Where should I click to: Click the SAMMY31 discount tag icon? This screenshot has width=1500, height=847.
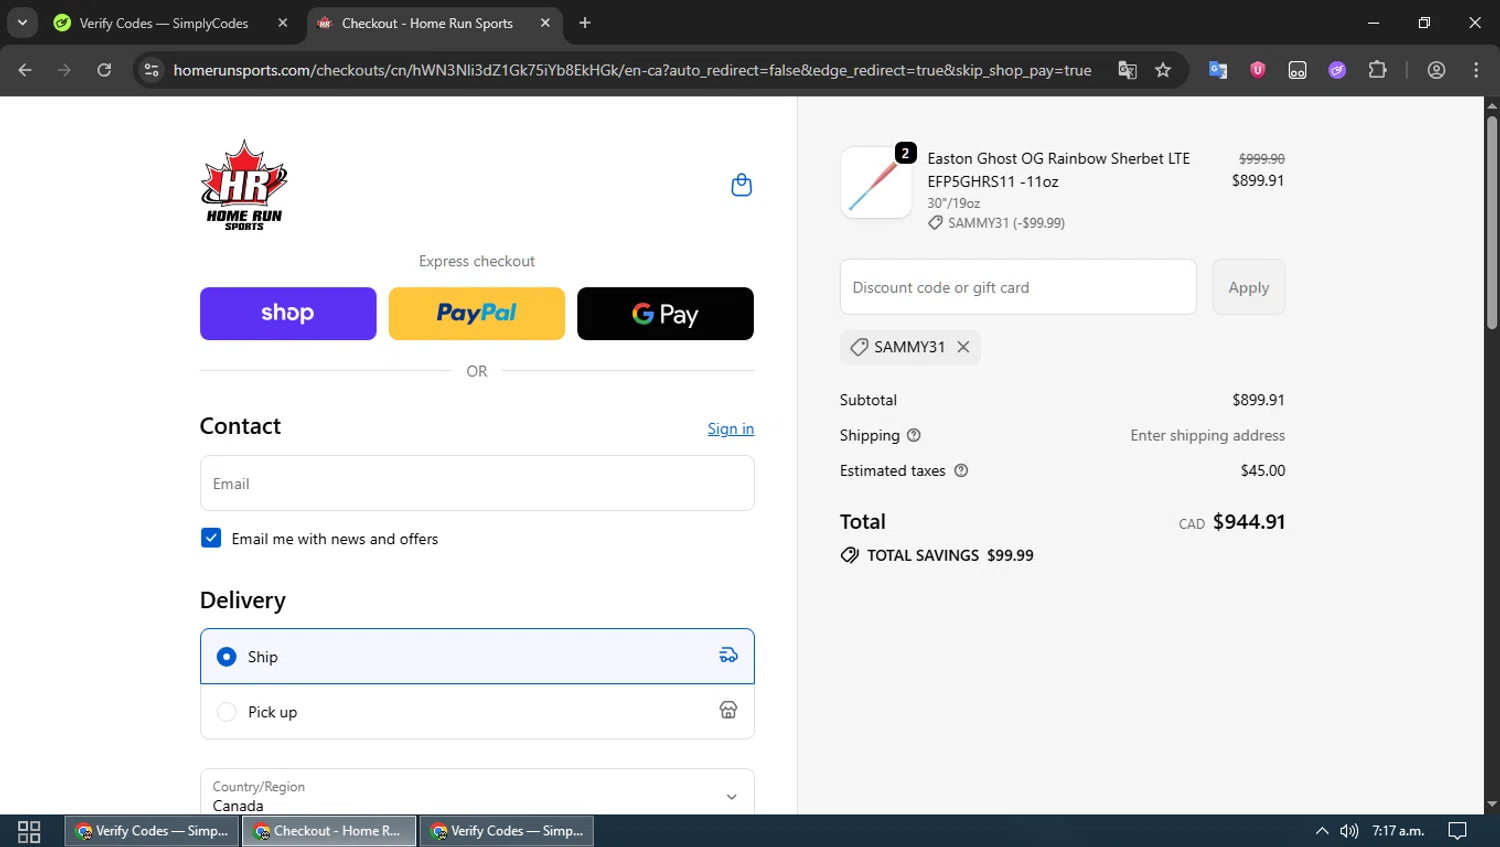858,347
